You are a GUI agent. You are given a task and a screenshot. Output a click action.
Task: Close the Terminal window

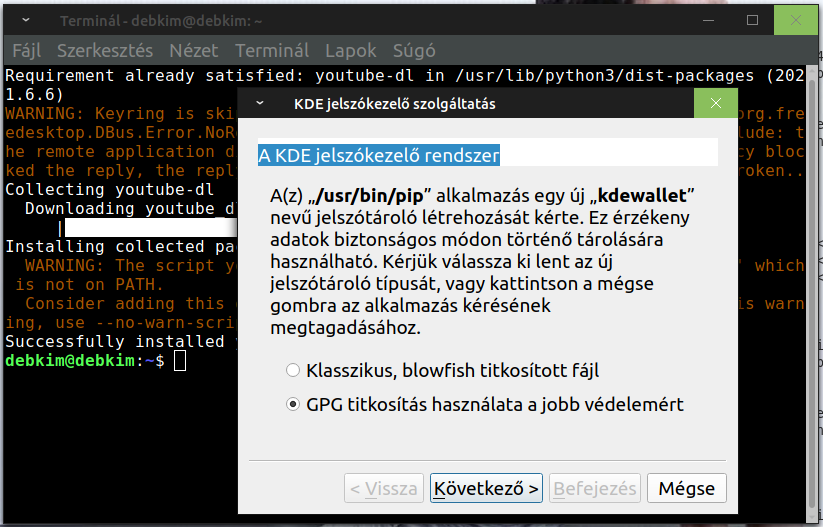coord(796,20)
